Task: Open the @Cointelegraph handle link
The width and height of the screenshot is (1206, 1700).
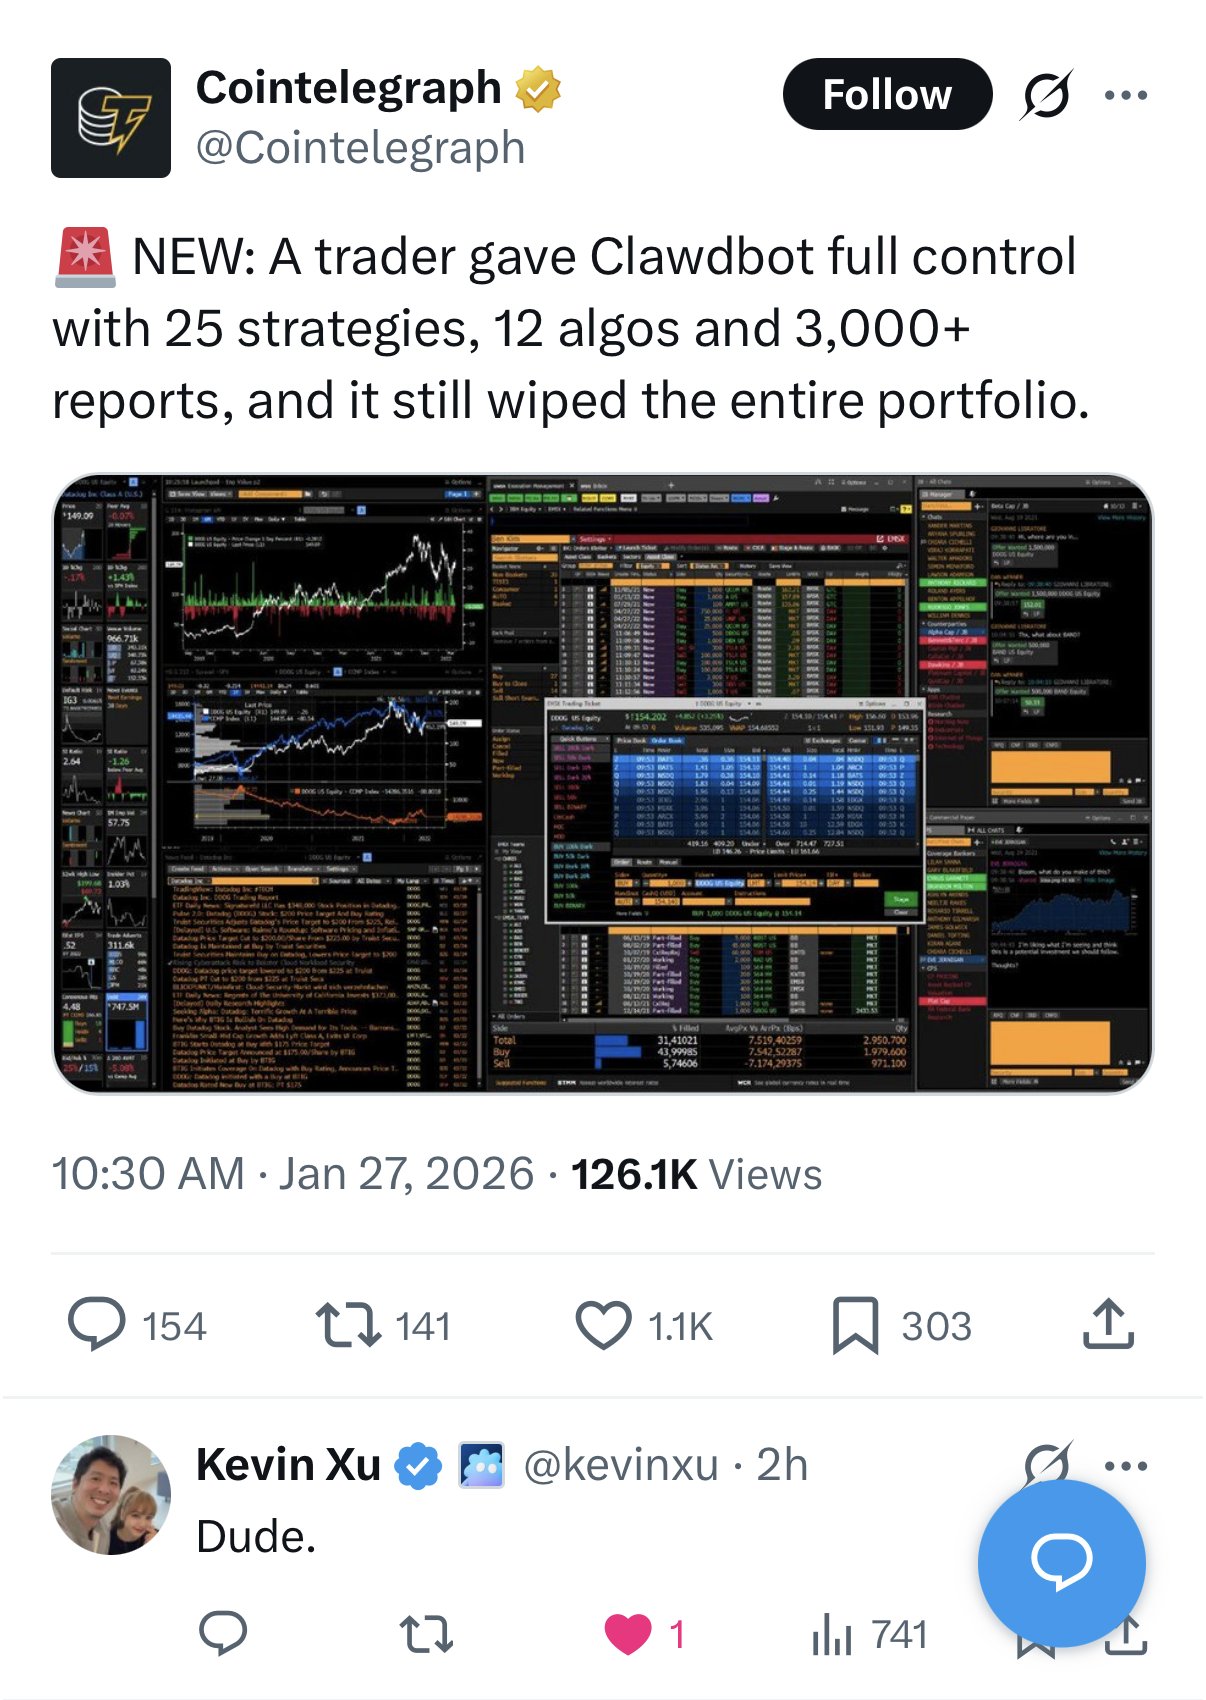Action: [360, 148]
